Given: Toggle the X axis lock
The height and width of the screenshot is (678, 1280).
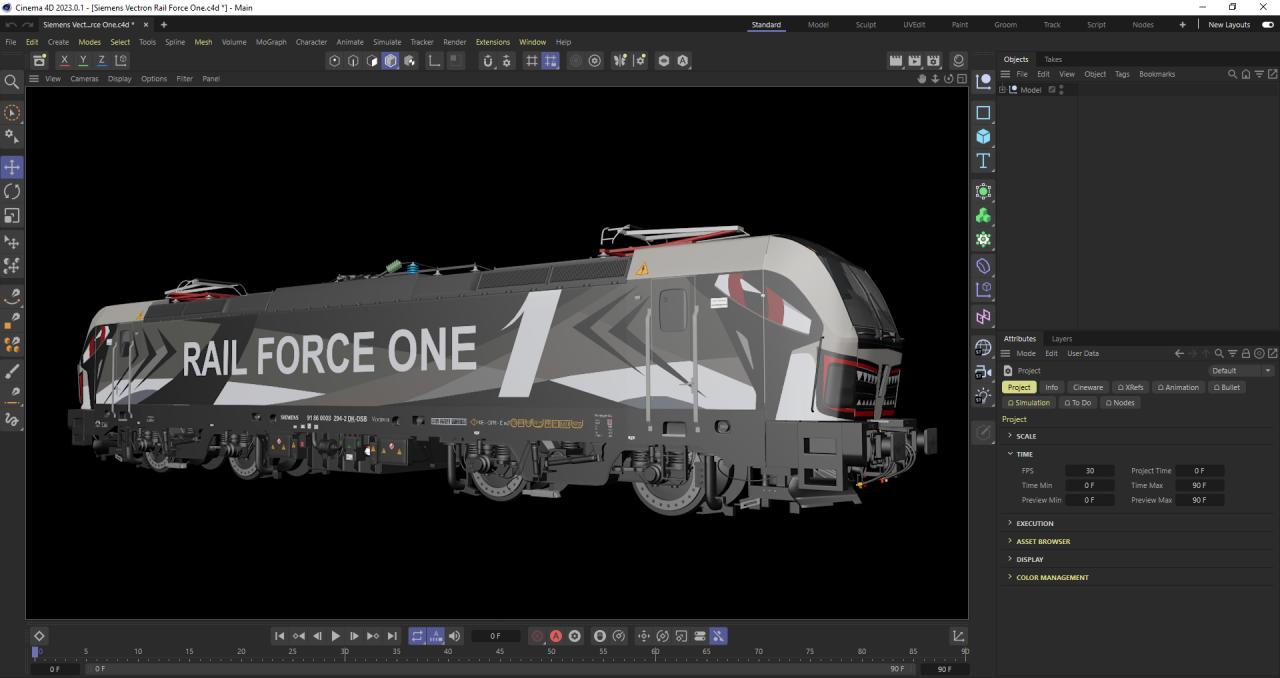Looking at the screenshot, I should click(x=65, y=61).
